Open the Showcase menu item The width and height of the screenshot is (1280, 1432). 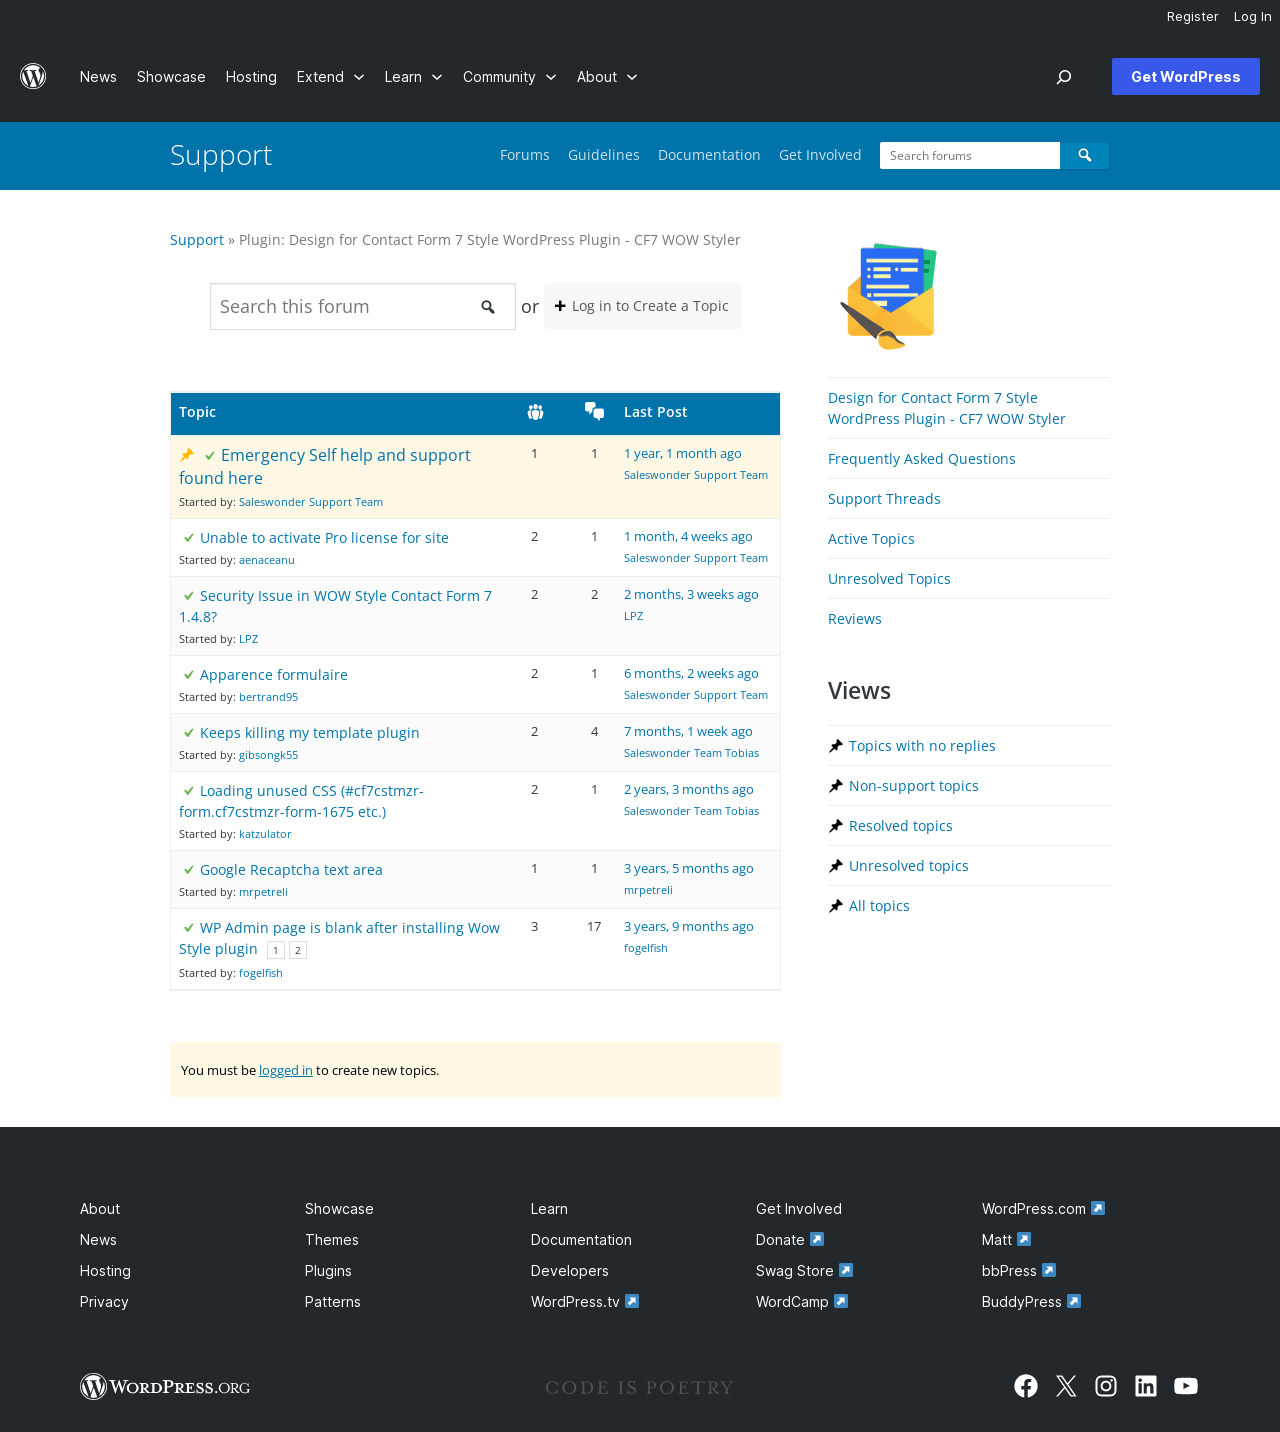[171, 77]
